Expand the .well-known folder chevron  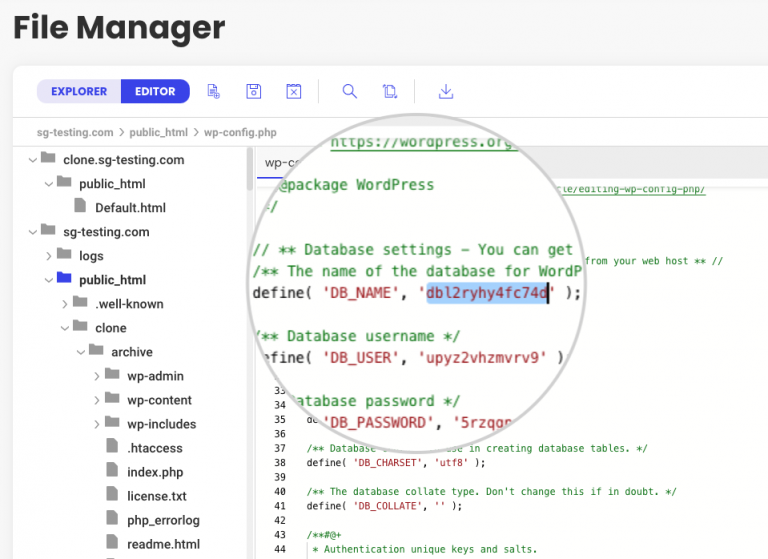click(65, 304)
